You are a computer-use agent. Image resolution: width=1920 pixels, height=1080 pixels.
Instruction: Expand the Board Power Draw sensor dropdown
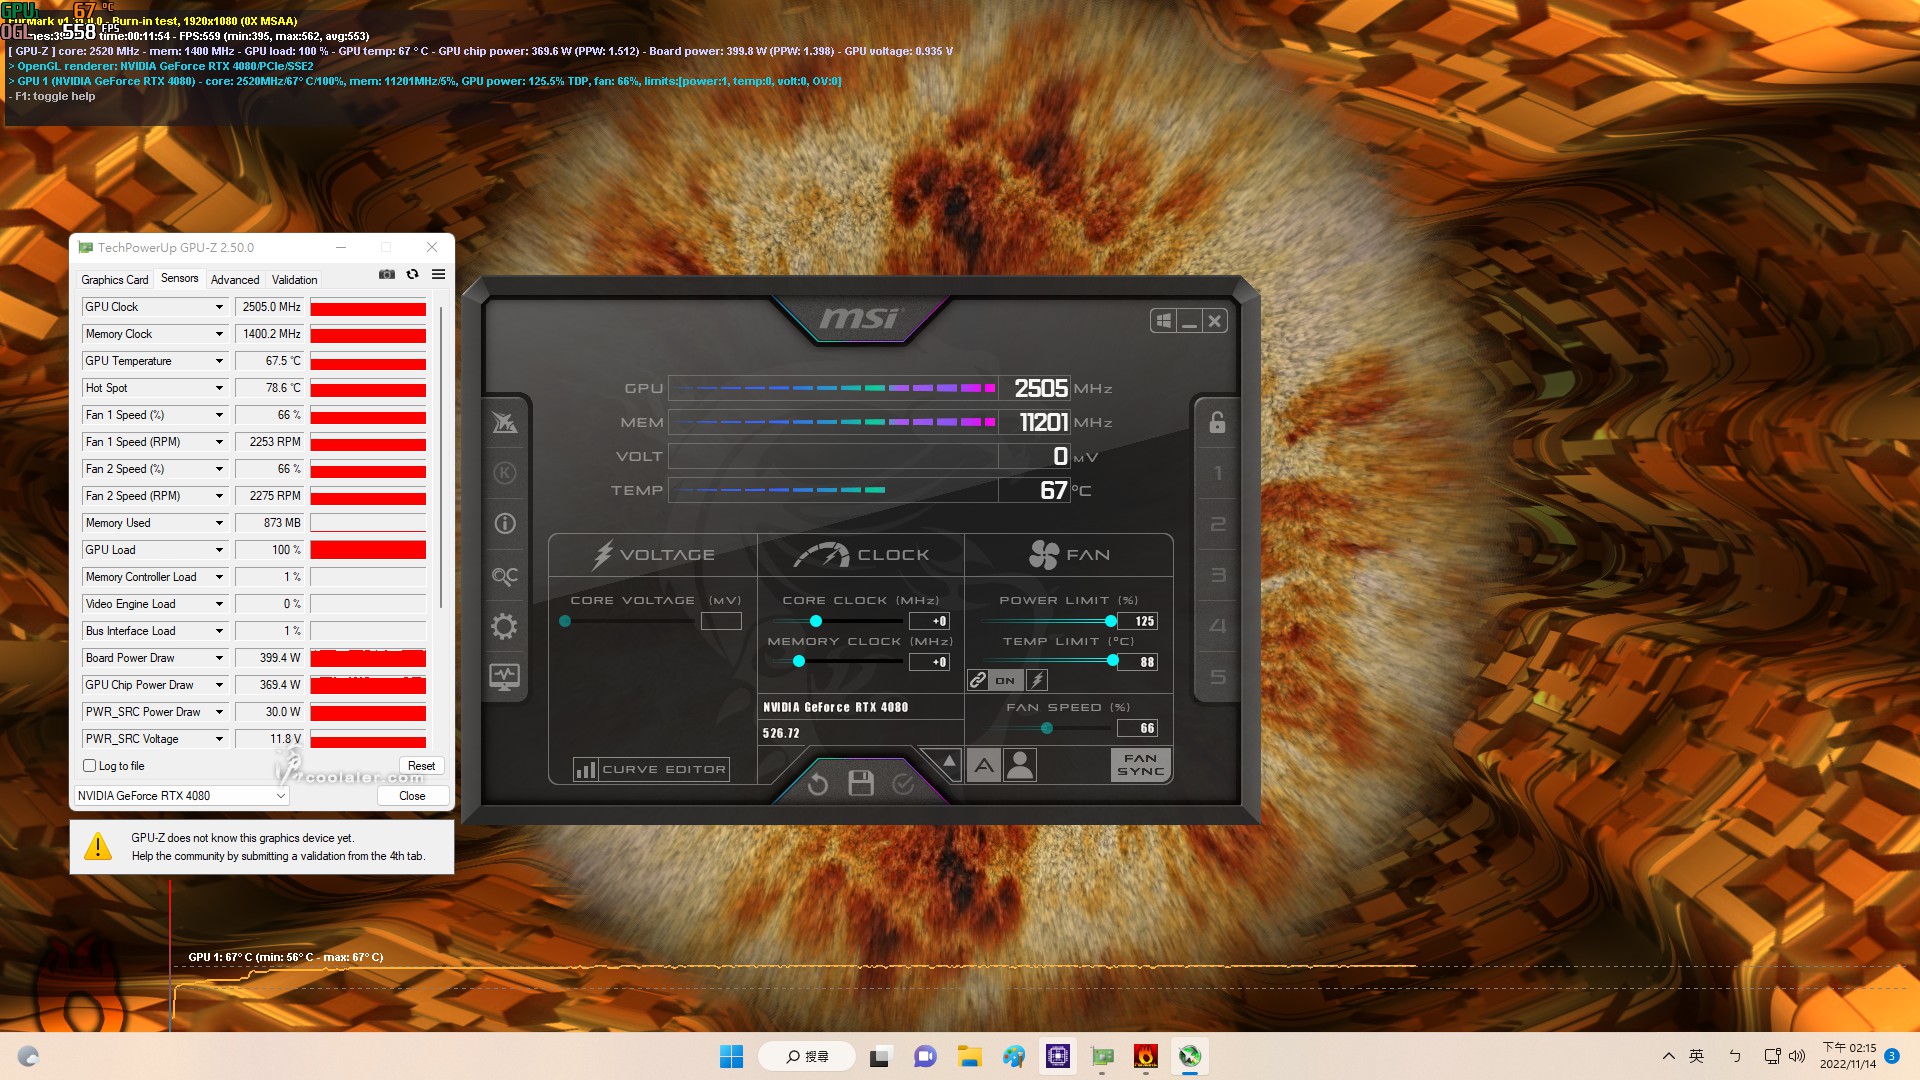coord(219,658)
